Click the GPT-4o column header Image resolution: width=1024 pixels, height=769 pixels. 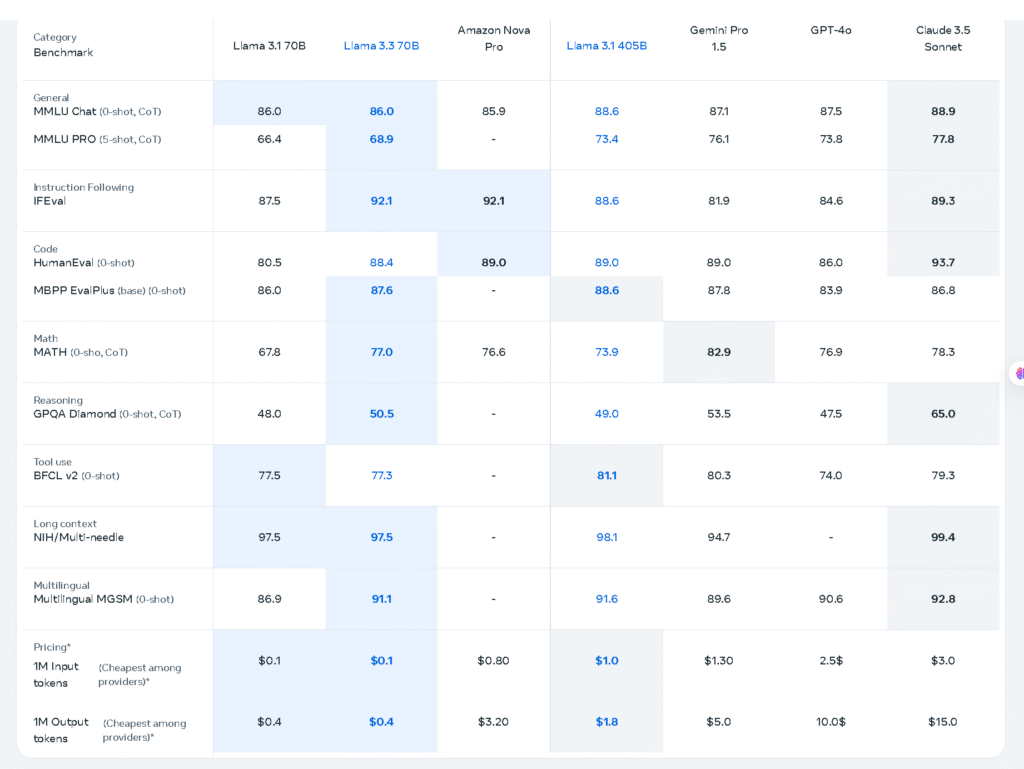pos(830,30)
